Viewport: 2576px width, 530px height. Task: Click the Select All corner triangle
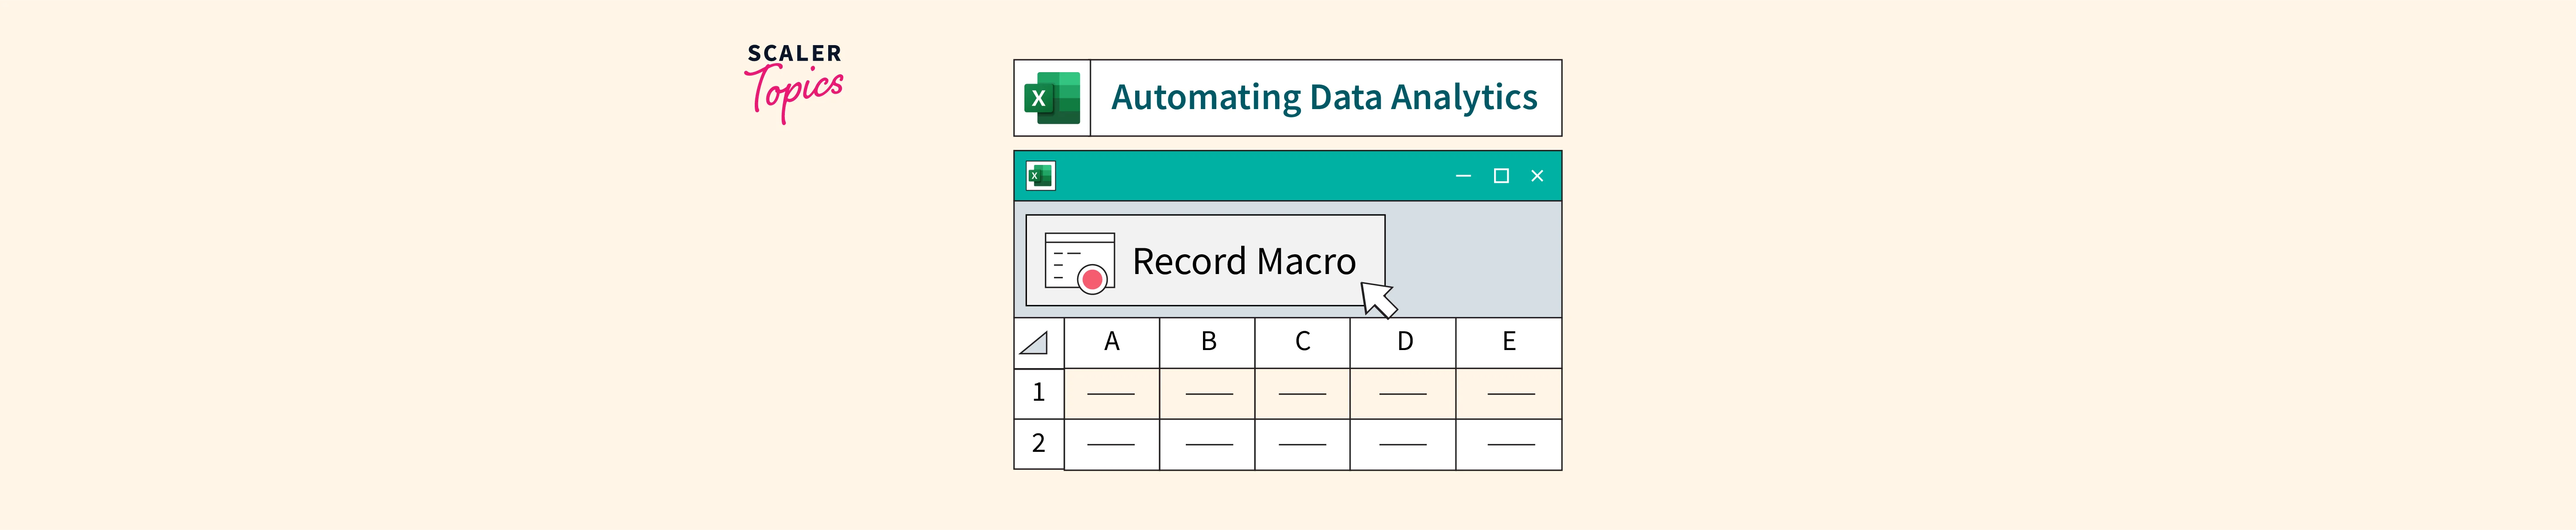click(x=1036, y=343)
